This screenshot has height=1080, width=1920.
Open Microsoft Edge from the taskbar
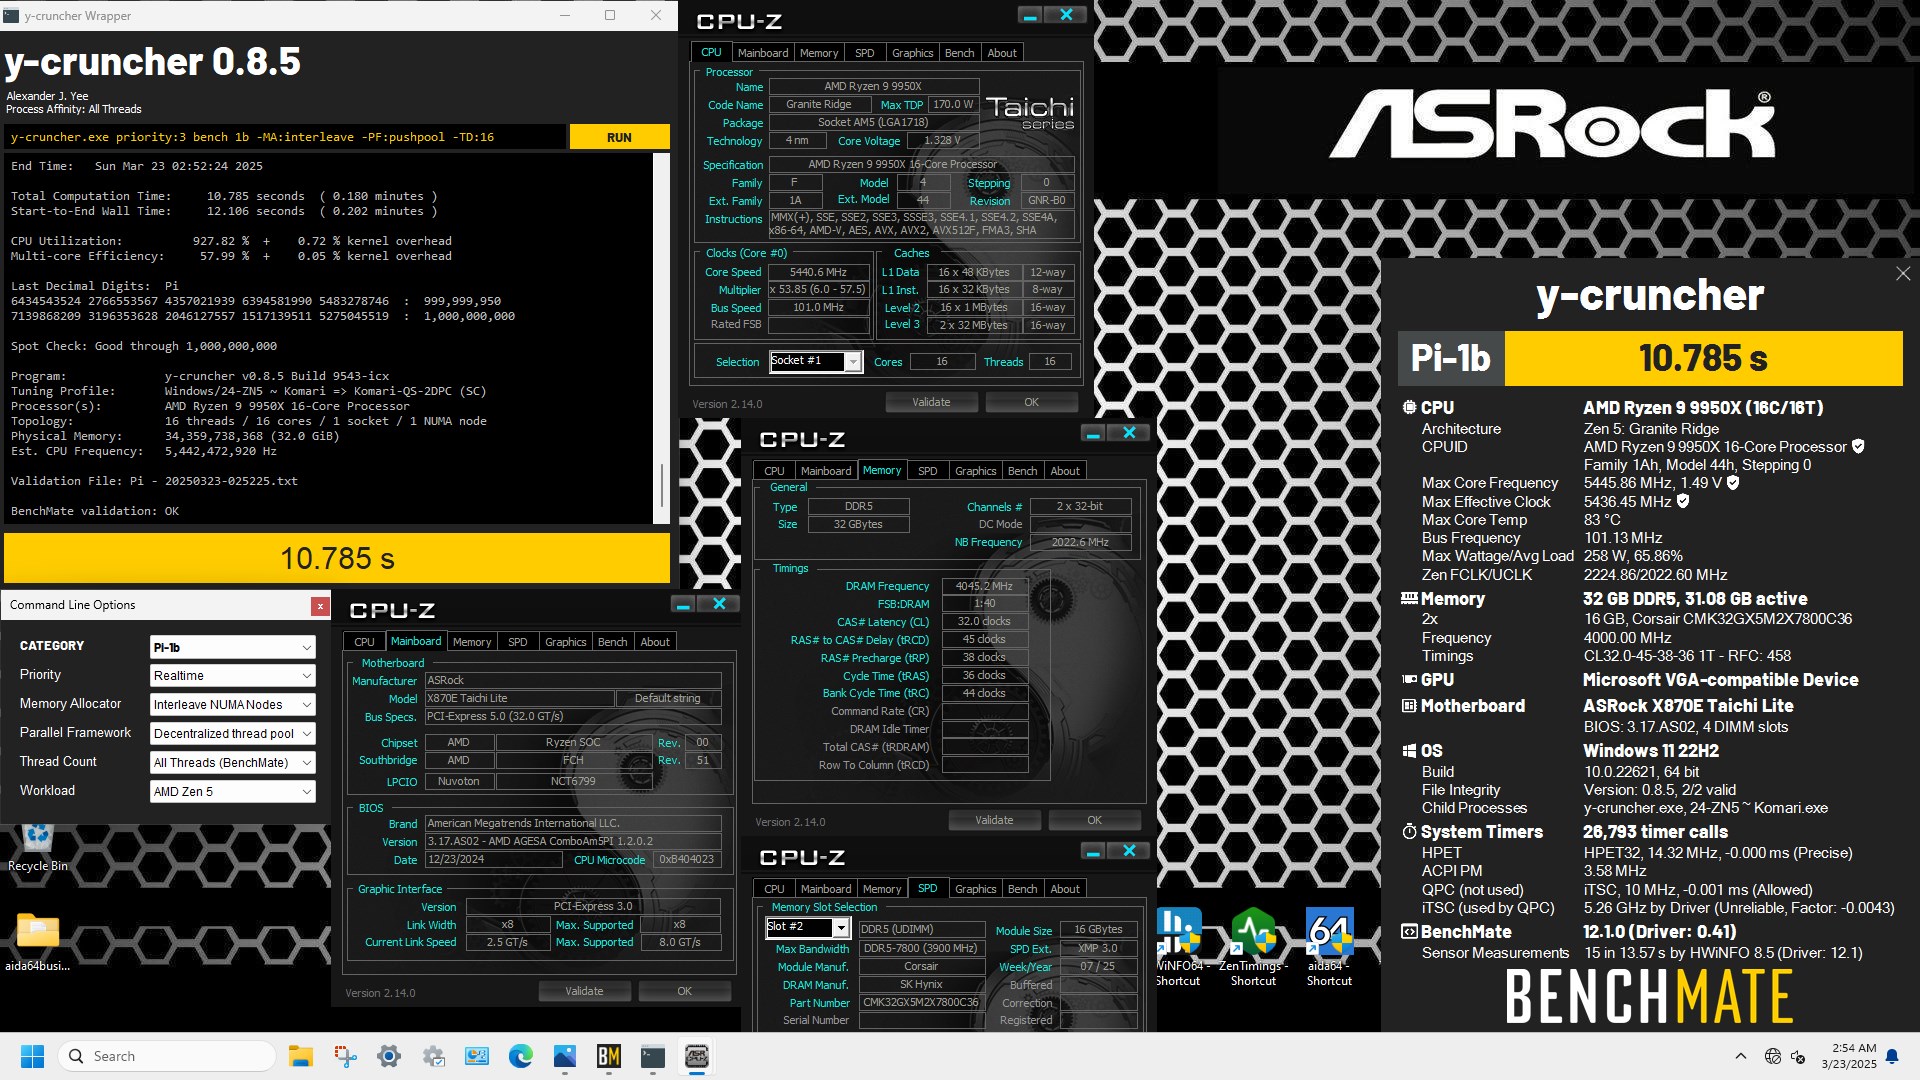pyautogui.click(x=520, y=1056)
